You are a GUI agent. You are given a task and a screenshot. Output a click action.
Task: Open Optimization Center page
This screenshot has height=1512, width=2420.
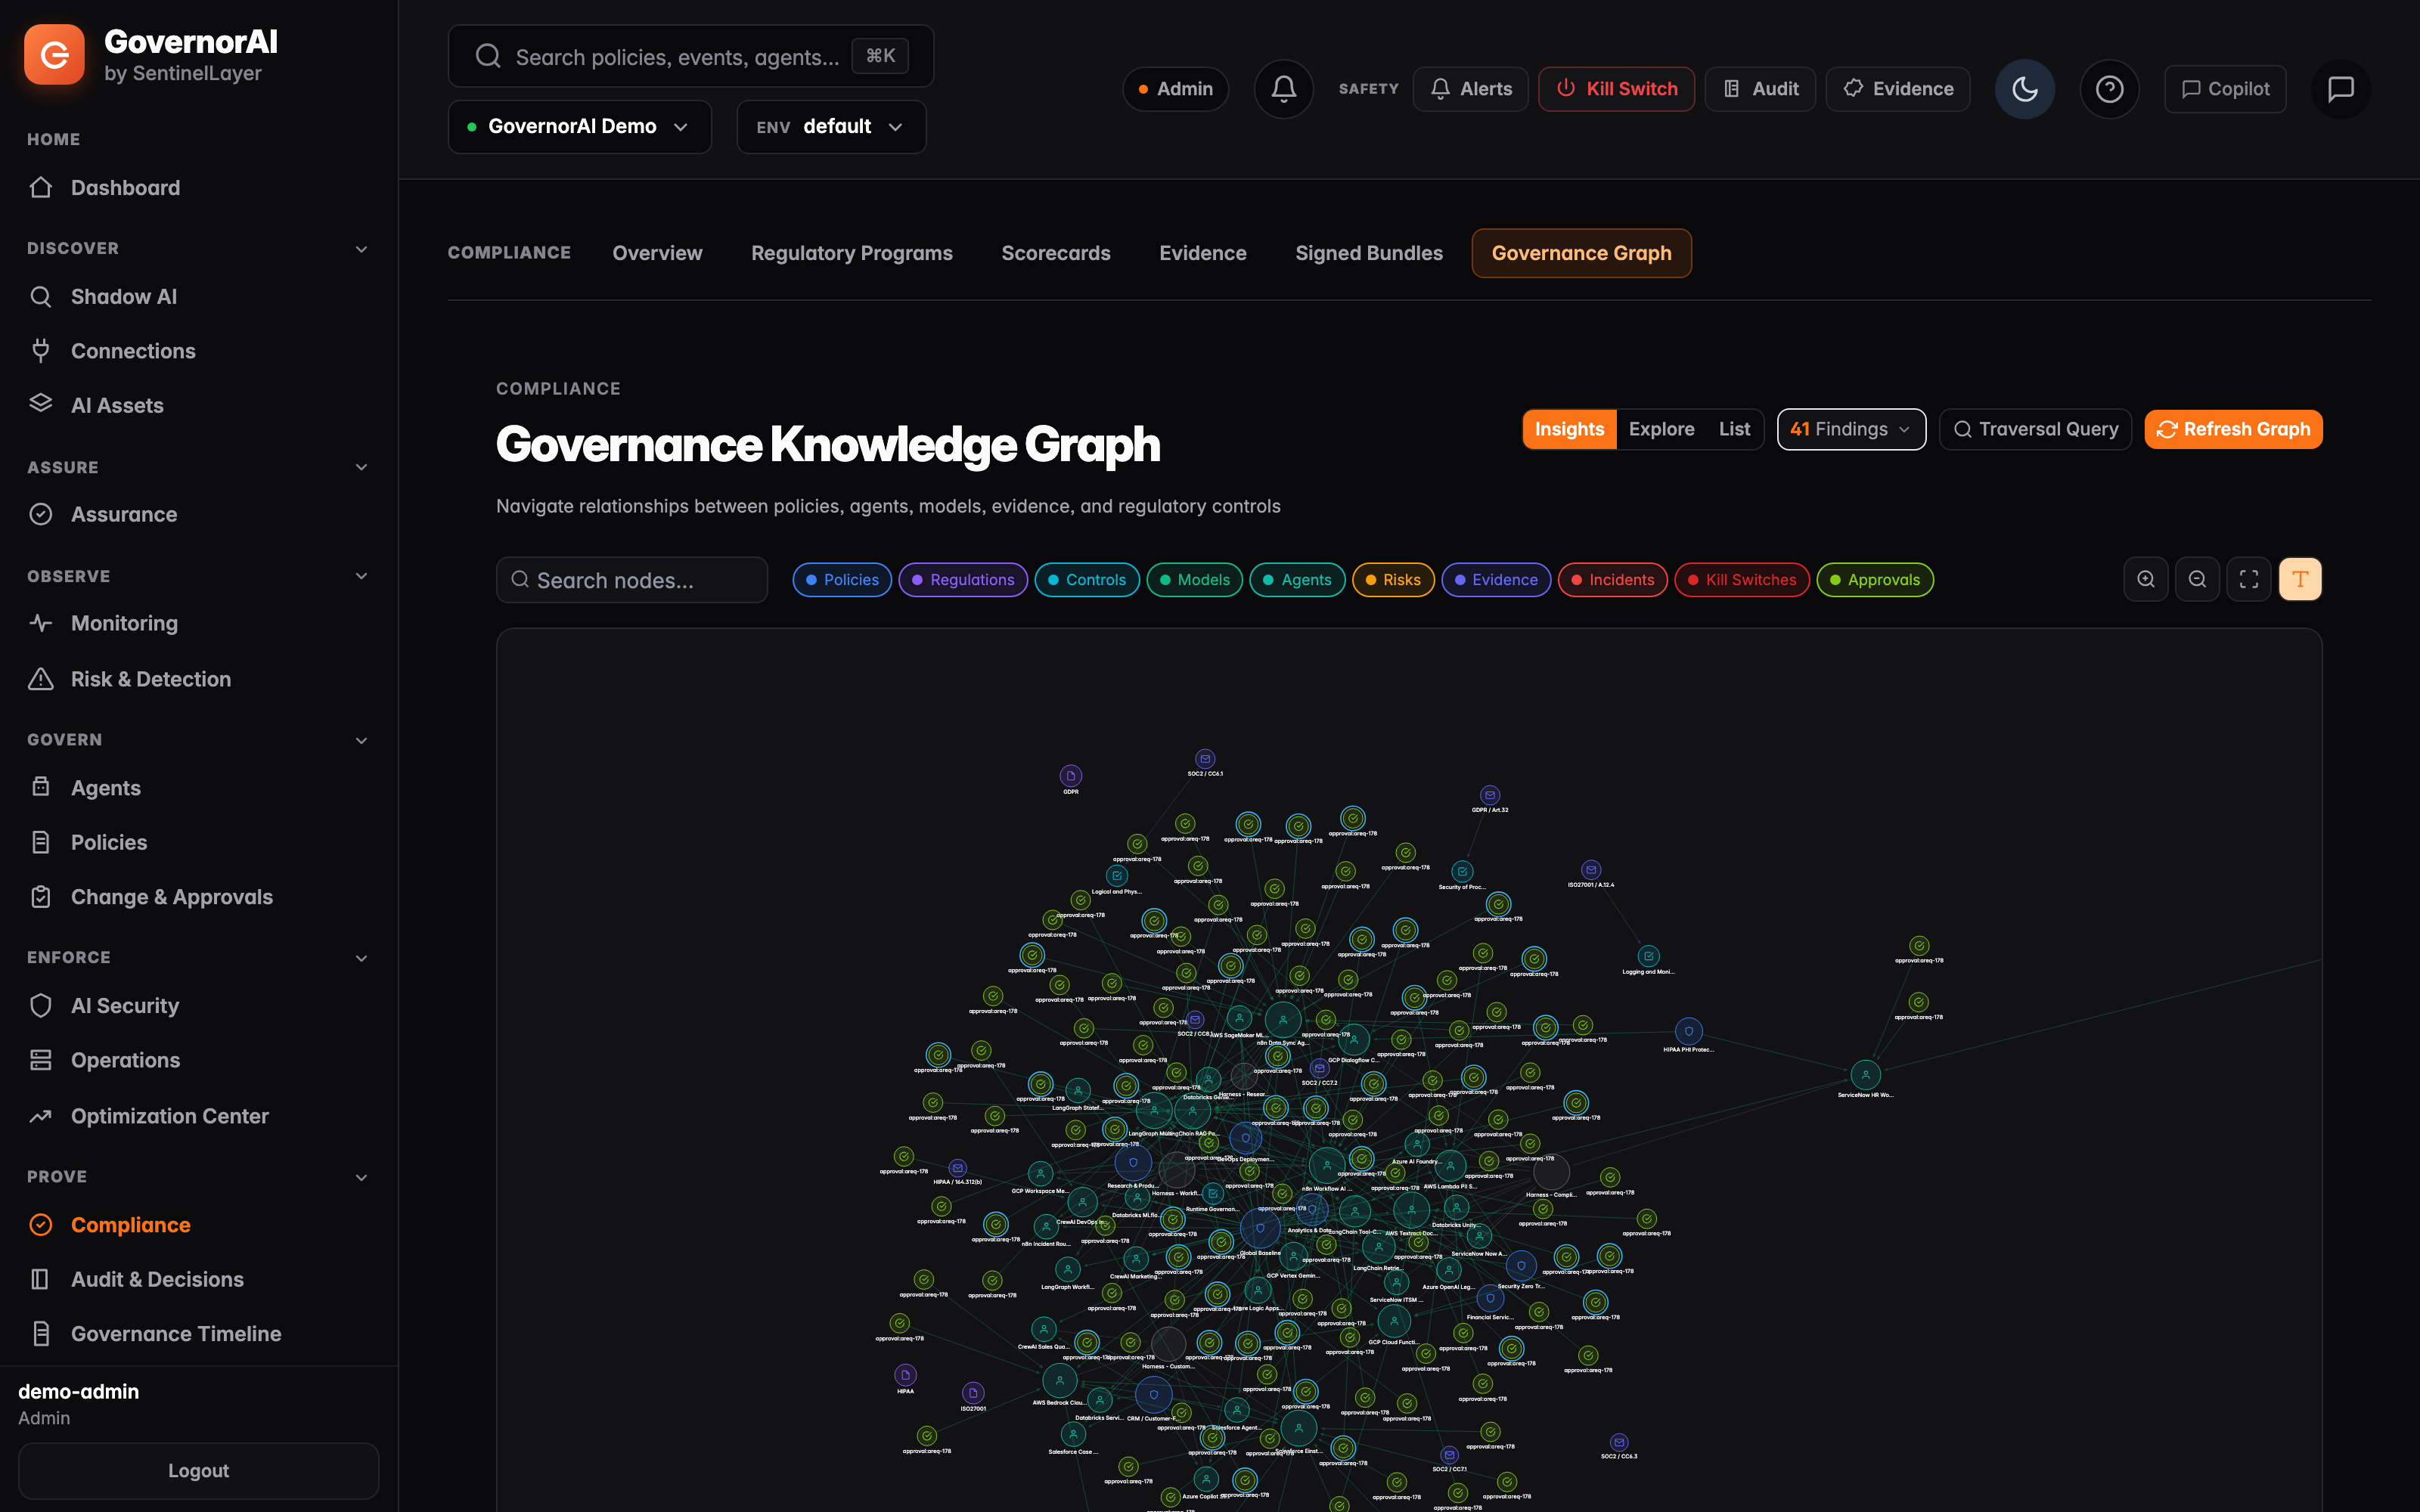click(198, 1116)
